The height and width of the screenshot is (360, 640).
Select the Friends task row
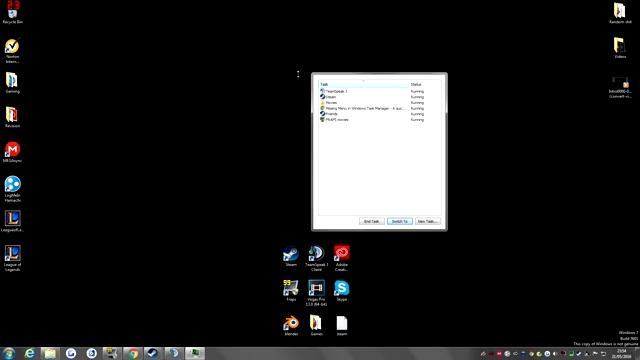(380, 114)
